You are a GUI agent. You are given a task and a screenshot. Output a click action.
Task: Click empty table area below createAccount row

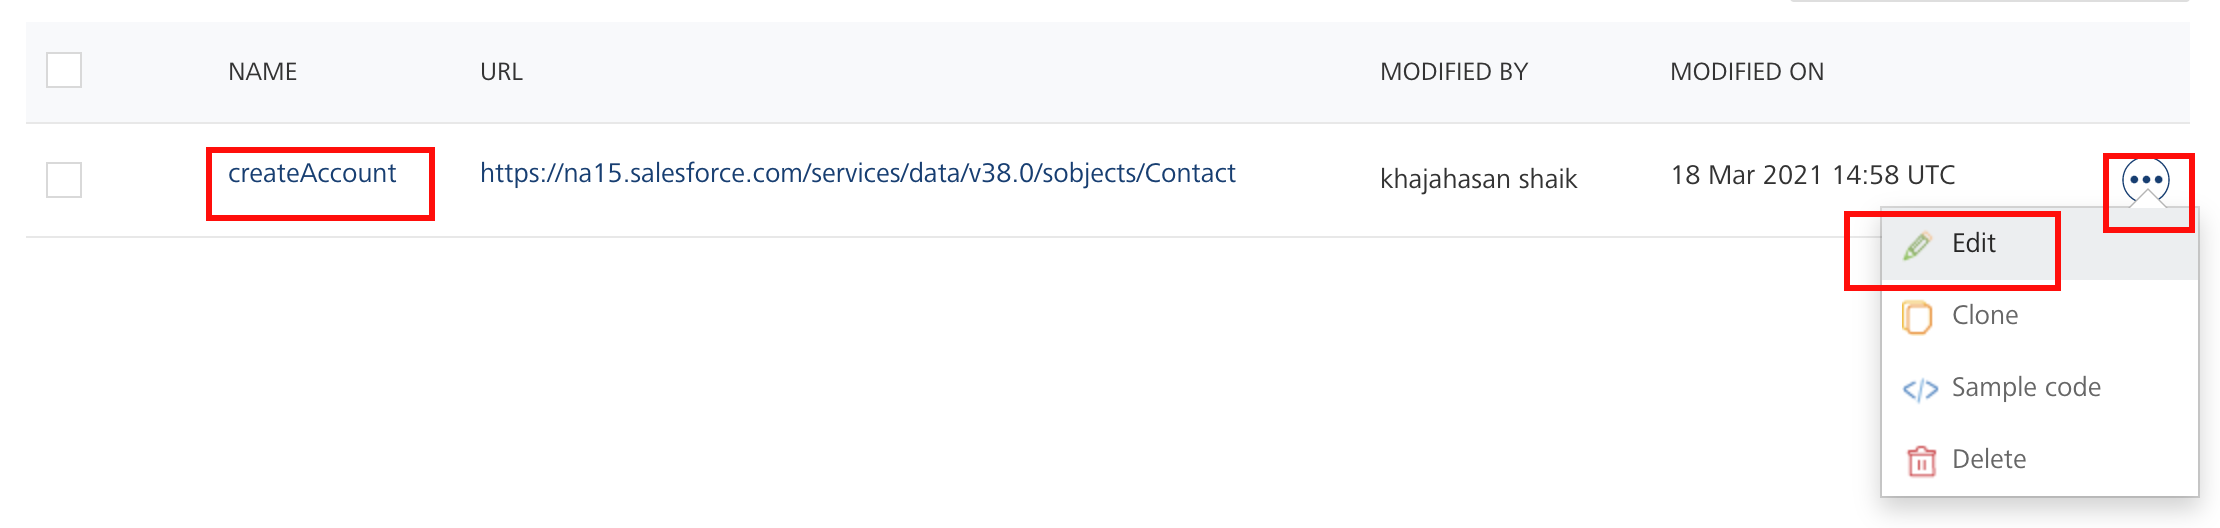coord(800,380)
